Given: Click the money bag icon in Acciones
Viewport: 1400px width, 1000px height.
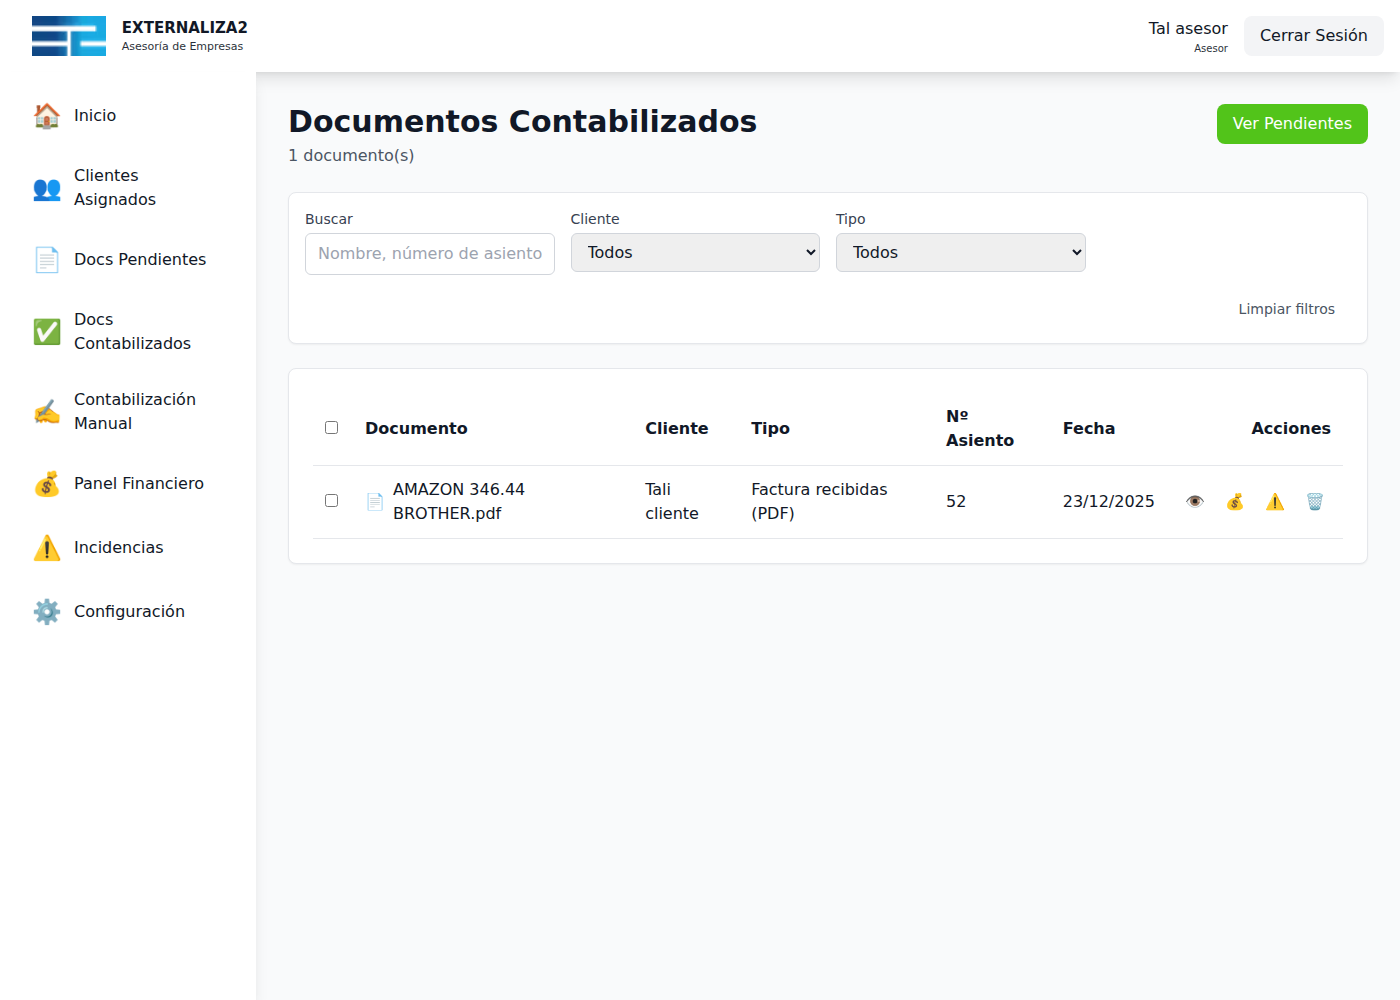Looking at the screenshot, I should [1235, 502].
